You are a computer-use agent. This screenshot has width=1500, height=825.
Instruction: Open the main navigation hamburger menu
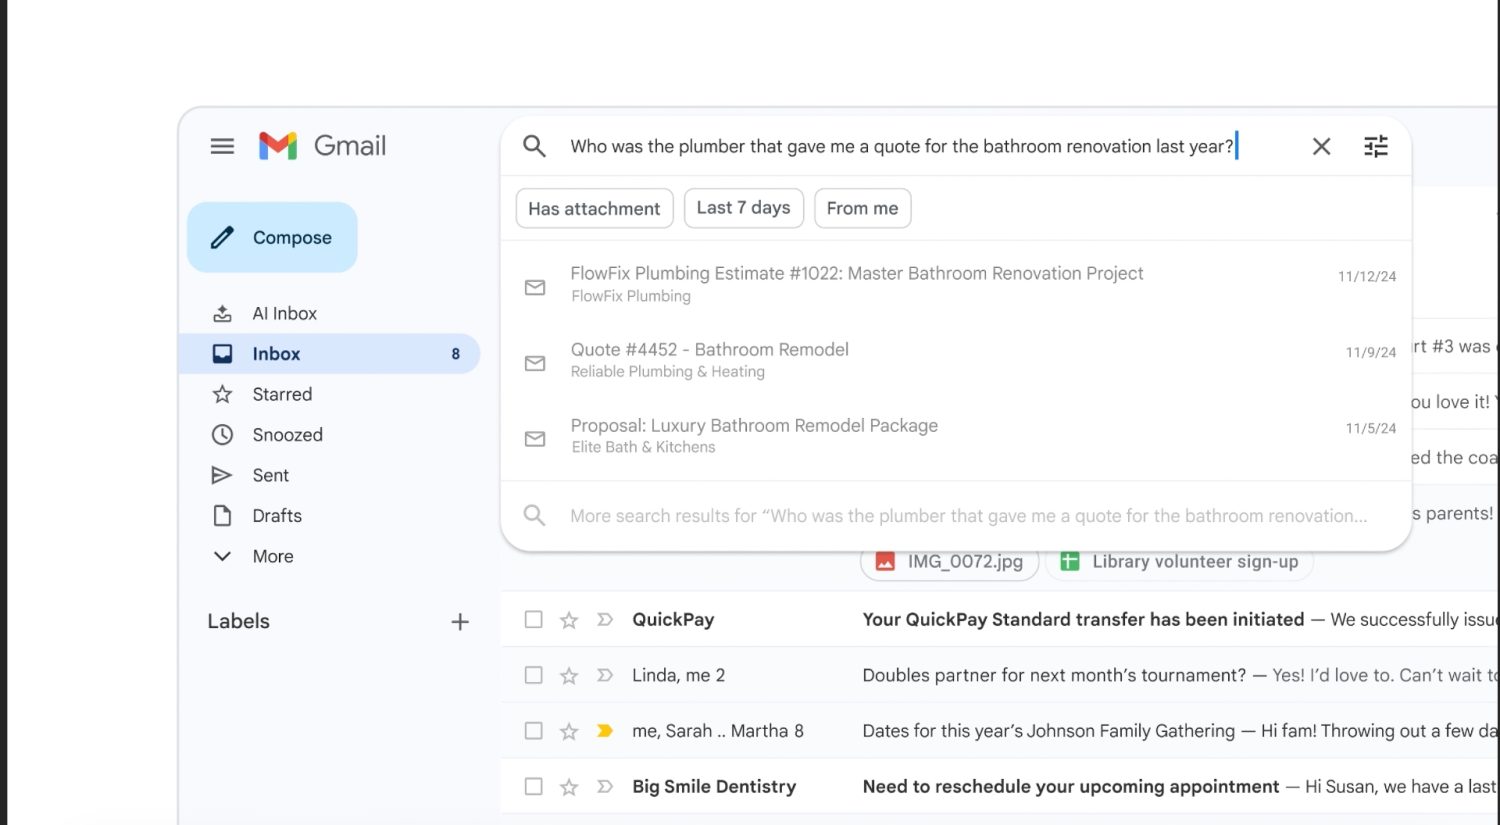pos(221,145)
